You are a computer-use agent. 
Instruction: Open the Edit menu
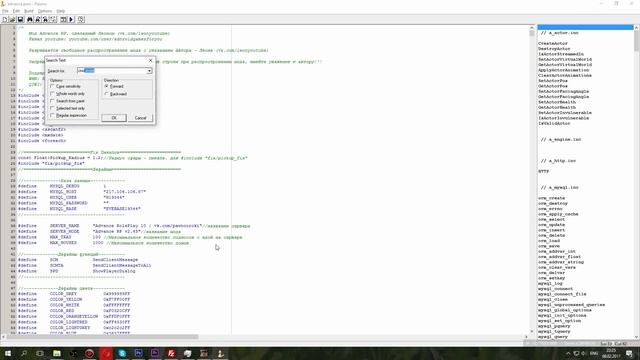click(16, 11)
